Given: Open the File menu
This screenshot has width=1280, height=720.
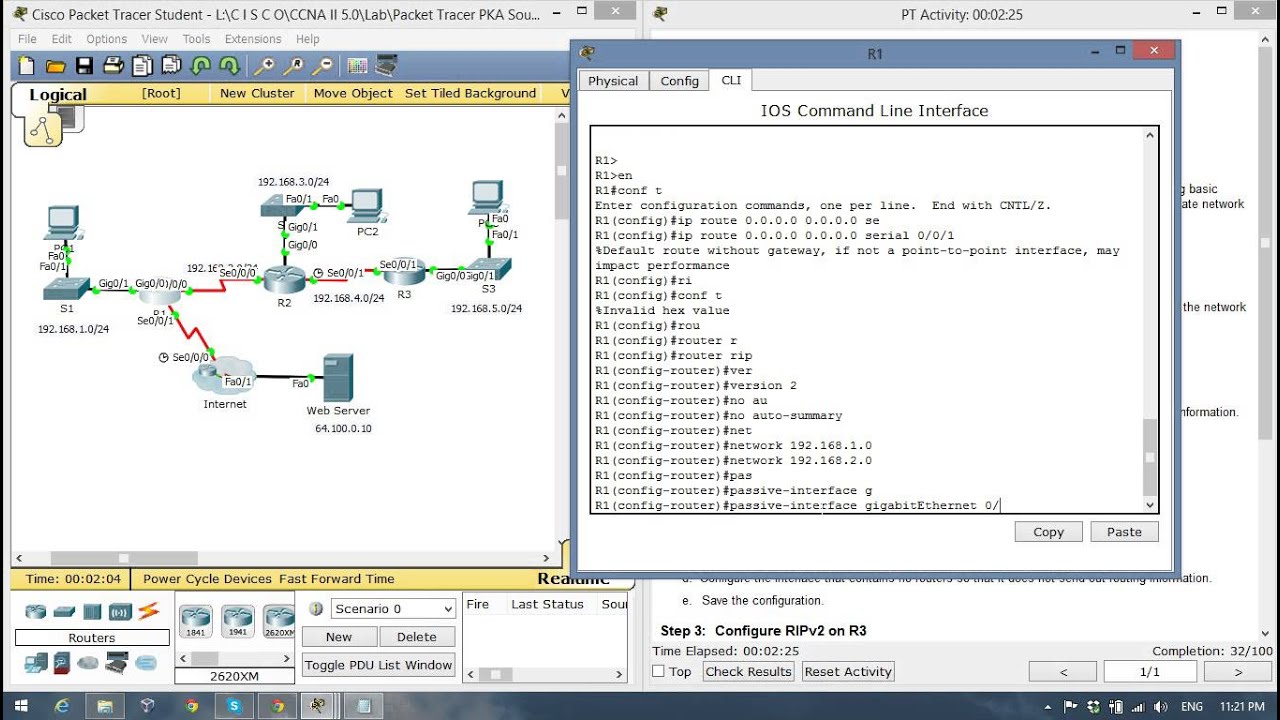Looking at the screenshot, I should pyautogui.click(x=27, y=39).
